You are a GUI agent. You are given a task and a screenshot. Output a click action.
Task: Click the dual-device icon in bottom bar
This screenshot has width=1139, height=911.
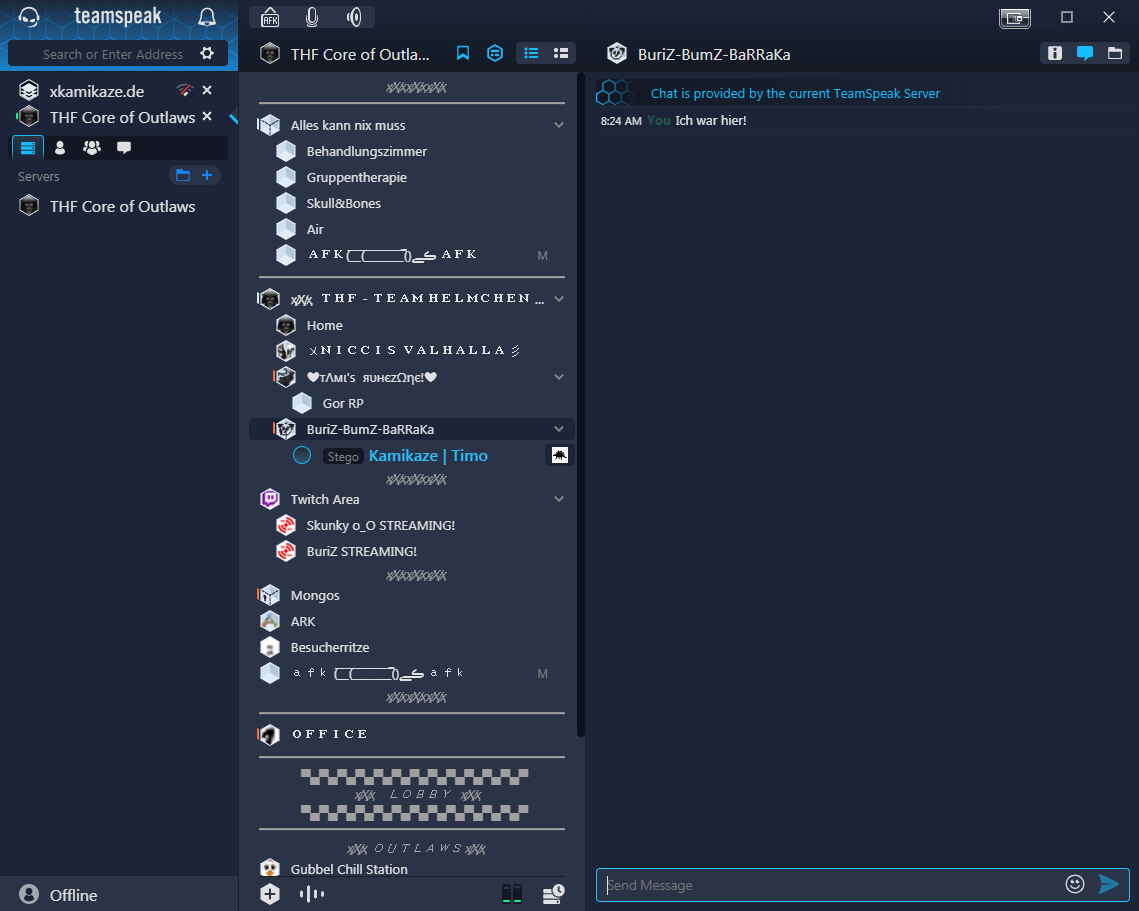click(x=512, y=894)
